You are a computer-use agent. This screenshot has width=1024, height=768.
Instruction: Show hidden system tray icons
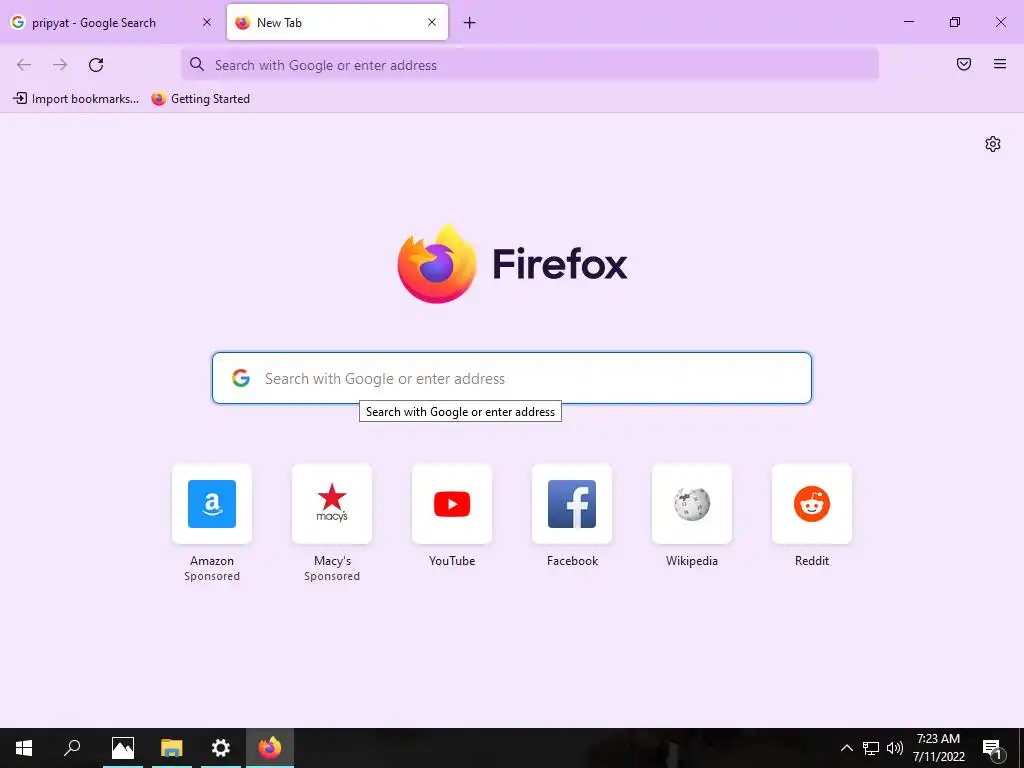click(x=846, y=748)
